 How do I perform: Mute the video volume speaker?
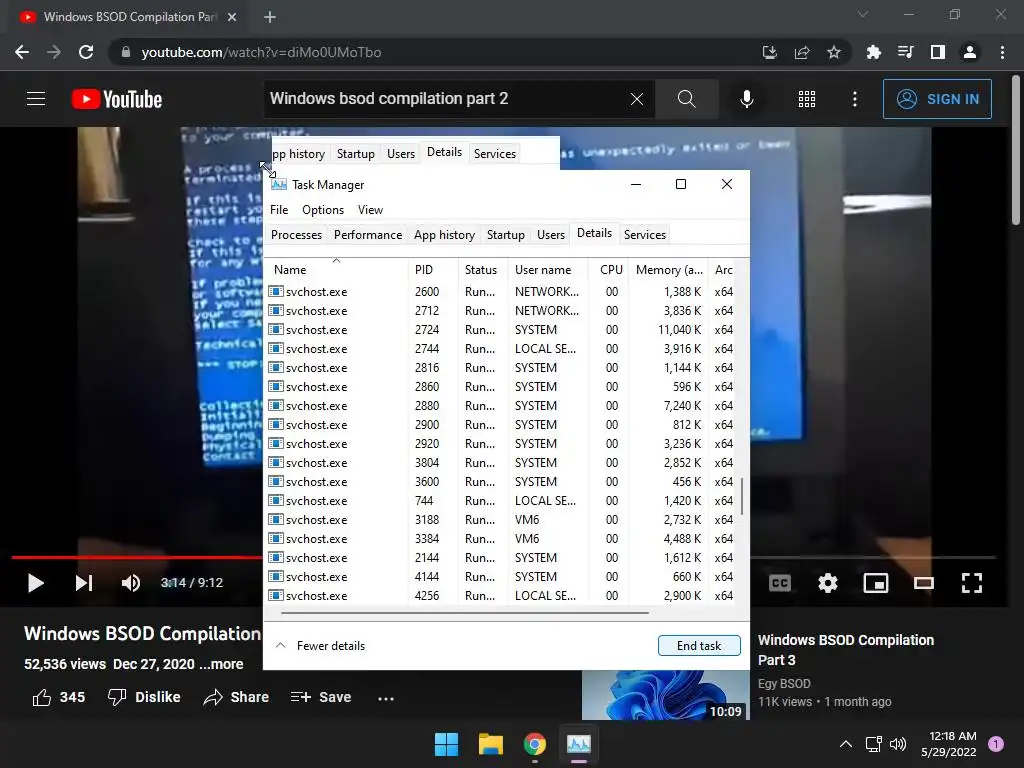click(131, 583)
